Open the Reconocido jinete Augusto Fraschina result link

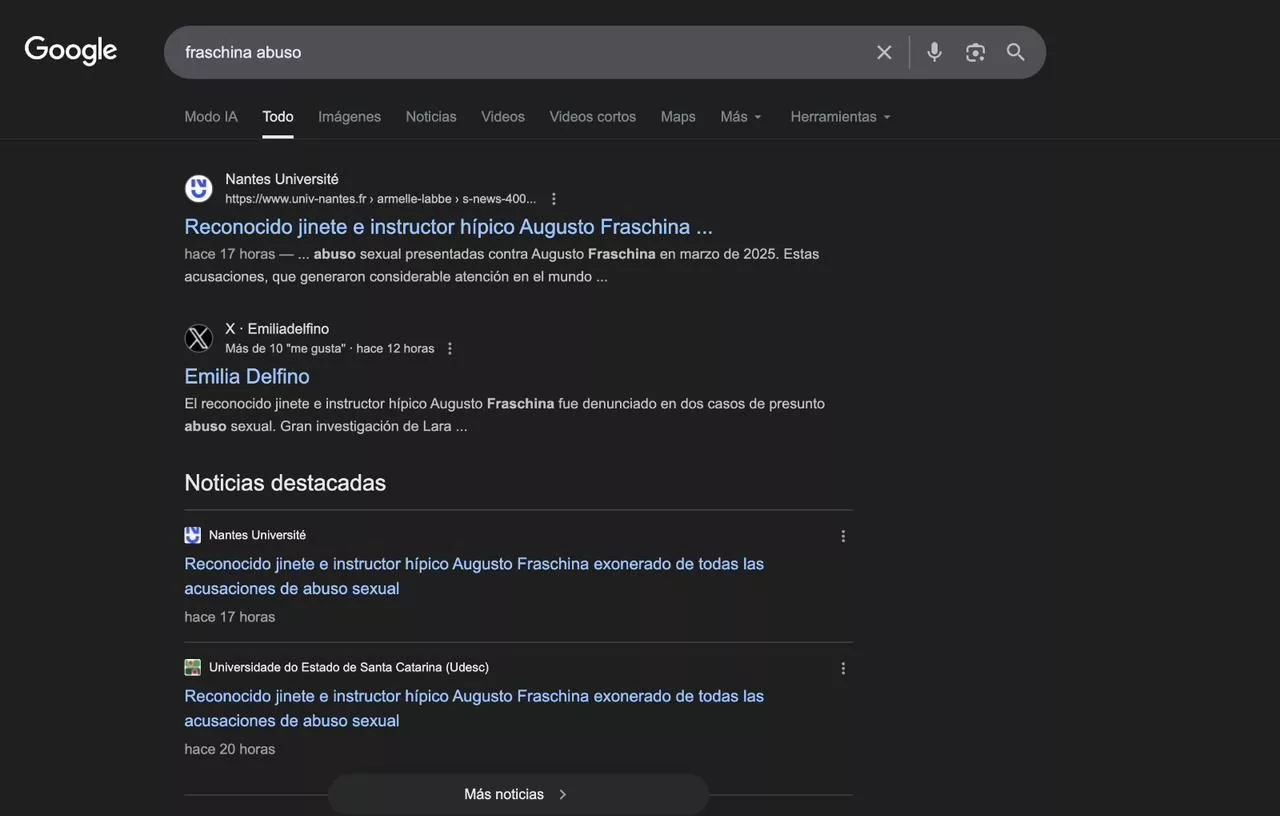(447, 226)
